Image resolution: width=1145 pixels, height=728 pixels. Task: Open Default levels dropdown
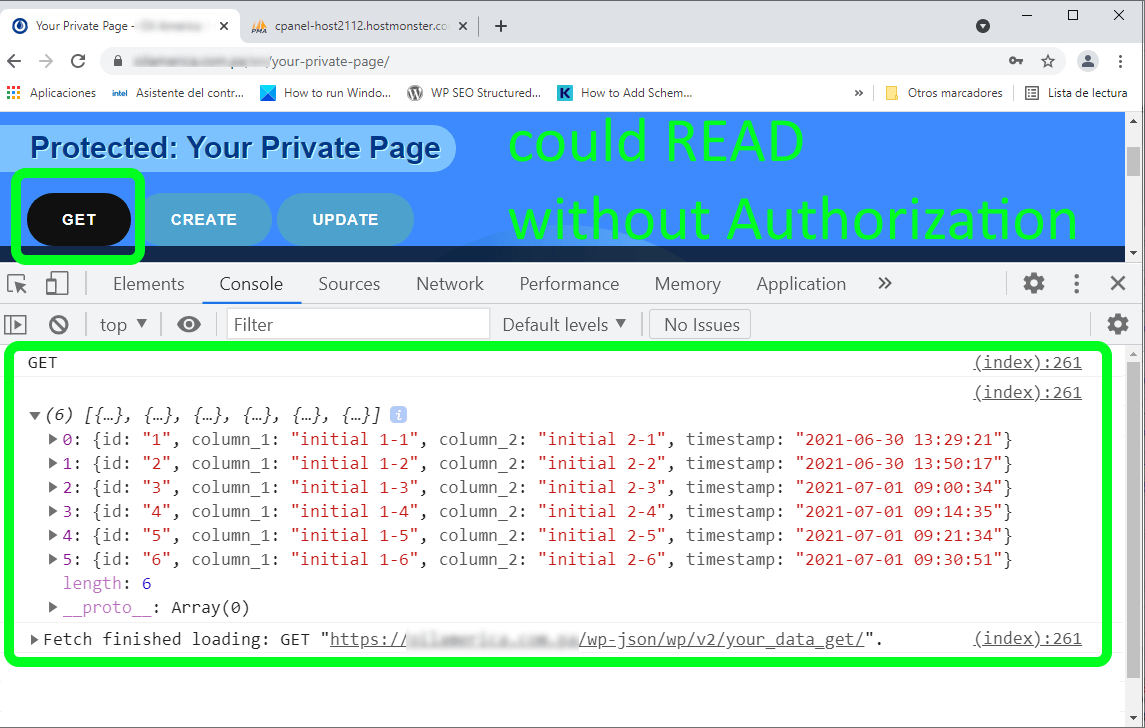(x=564, y=324)
